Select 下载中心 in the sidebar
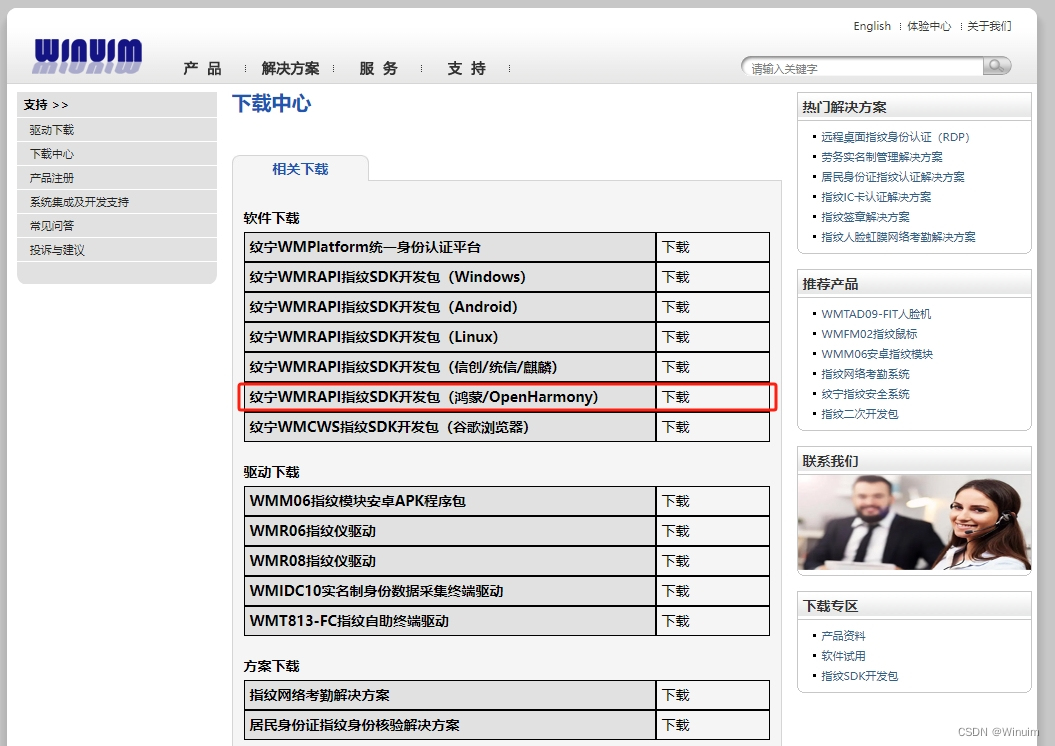This screenshot has width=1055, height=746. (x=116, y=154)
